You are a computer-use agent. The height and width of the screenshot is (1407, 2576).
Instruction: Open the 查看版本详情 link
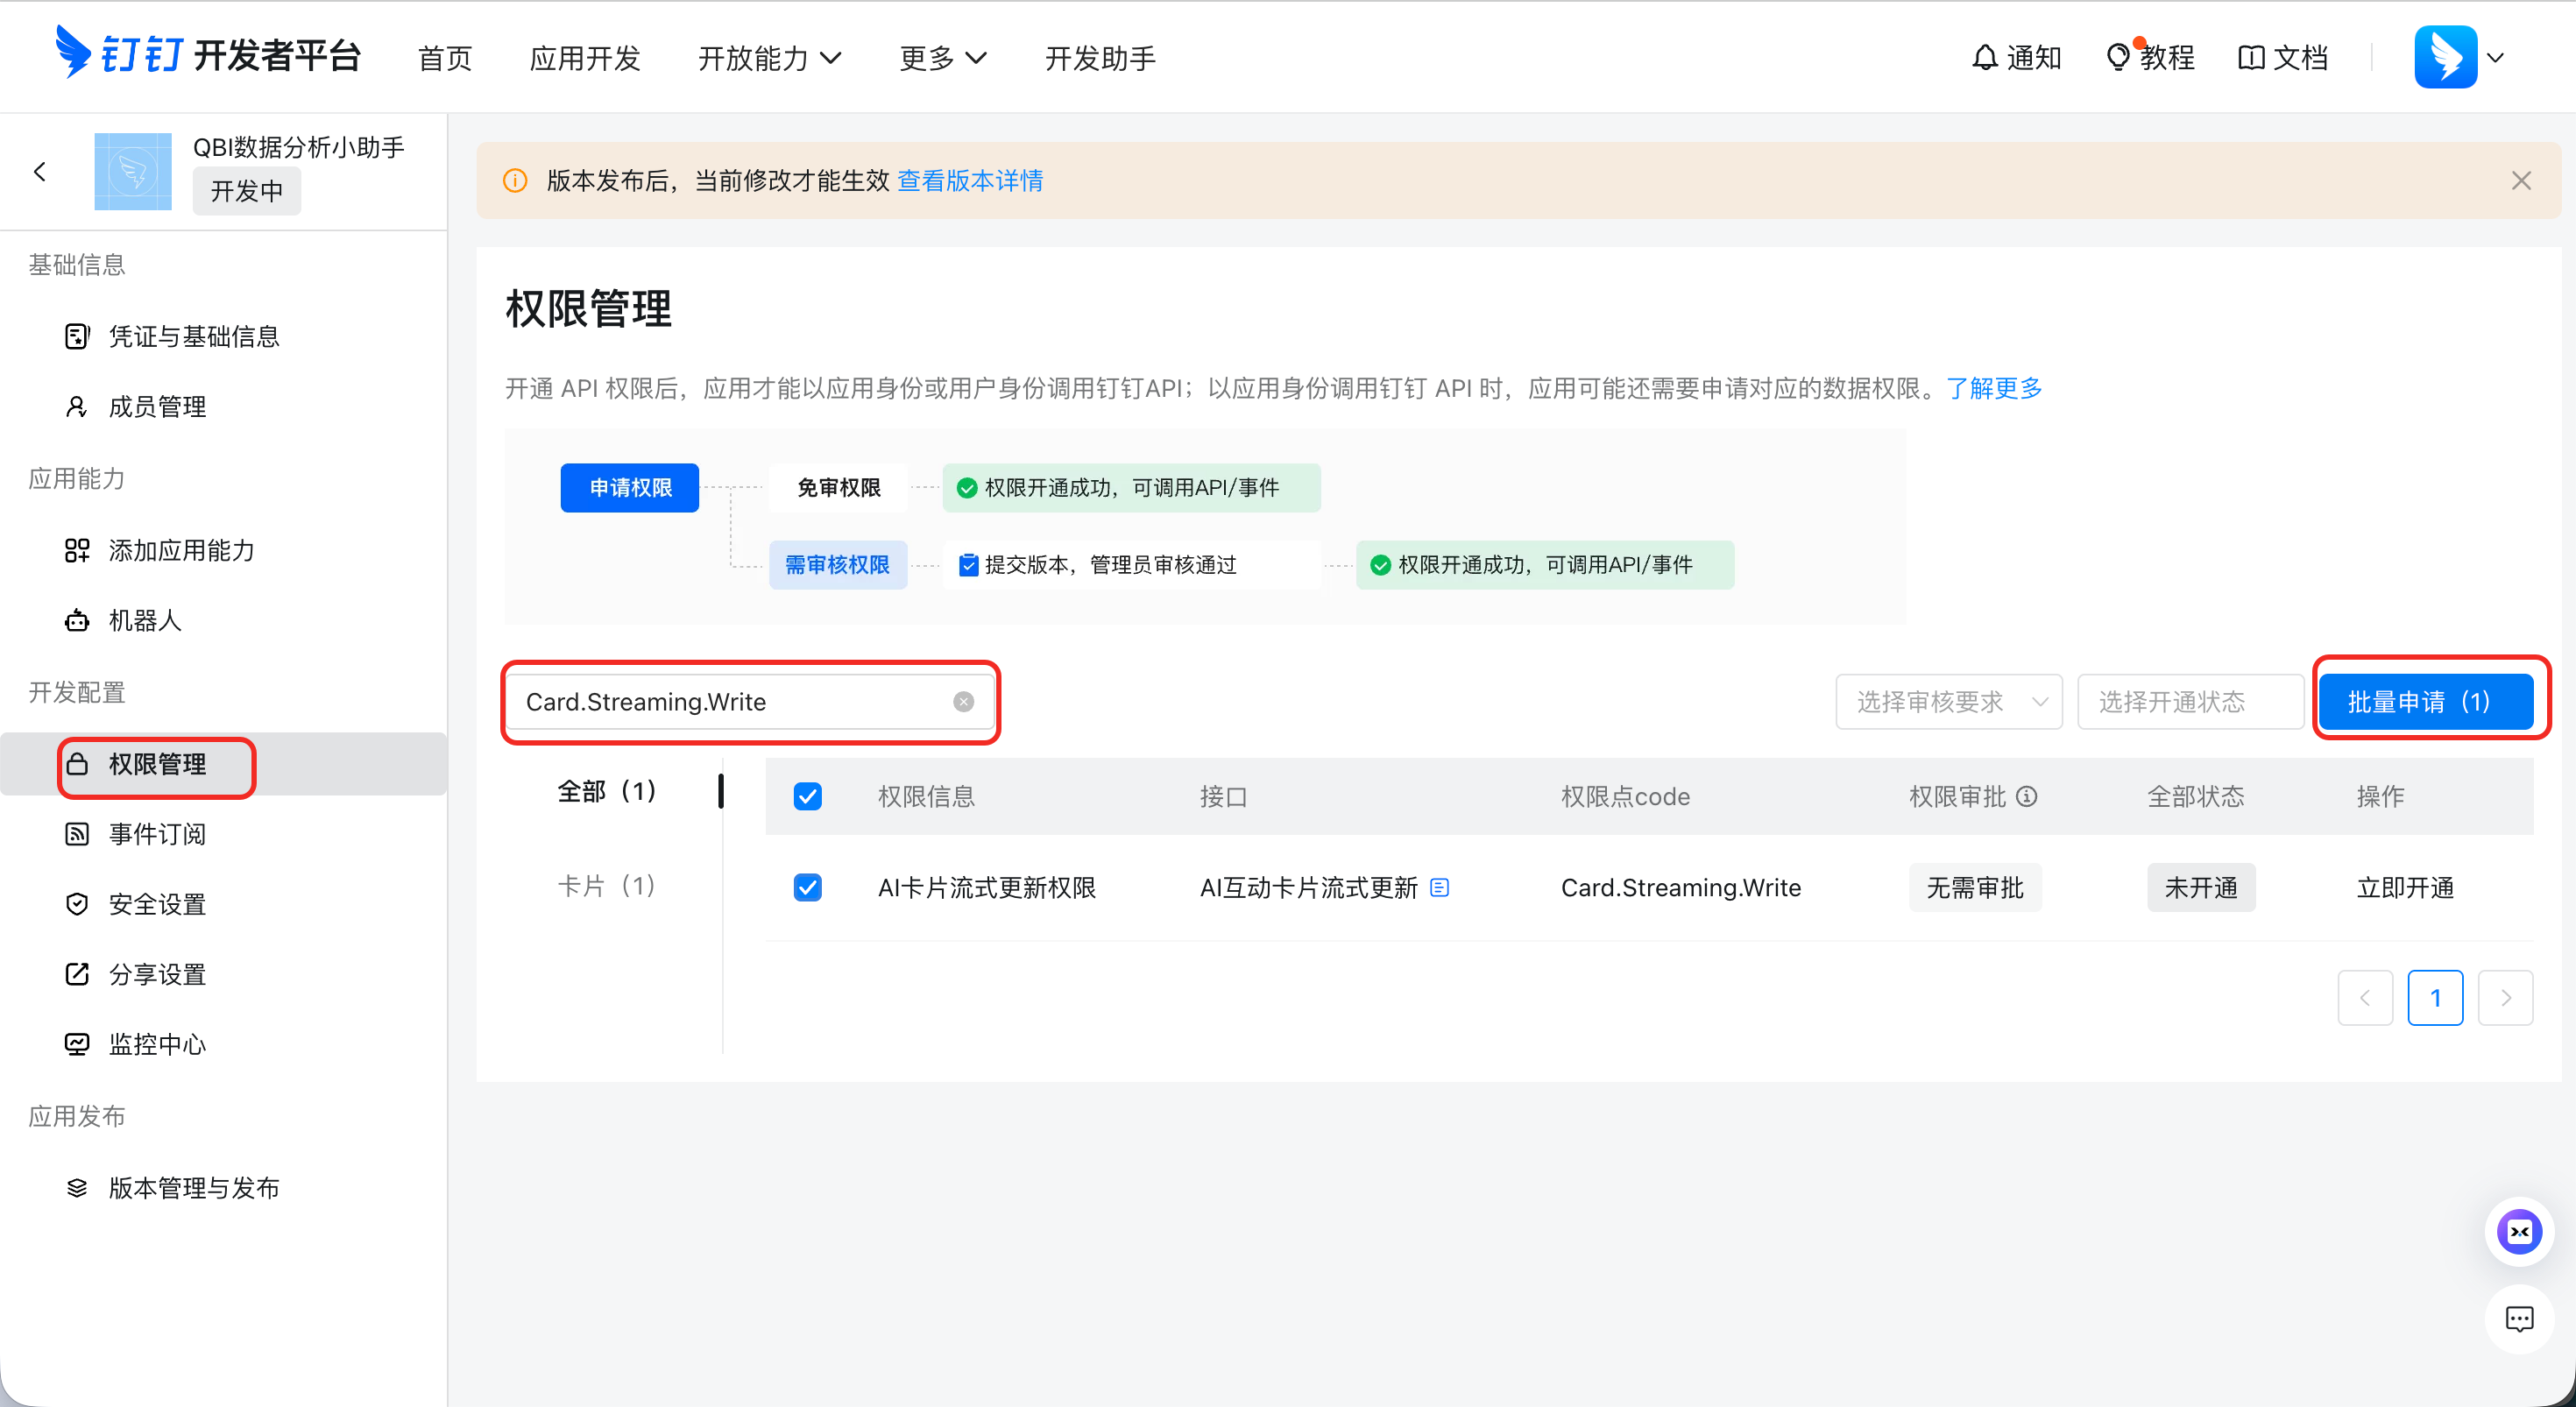point(970,180)
